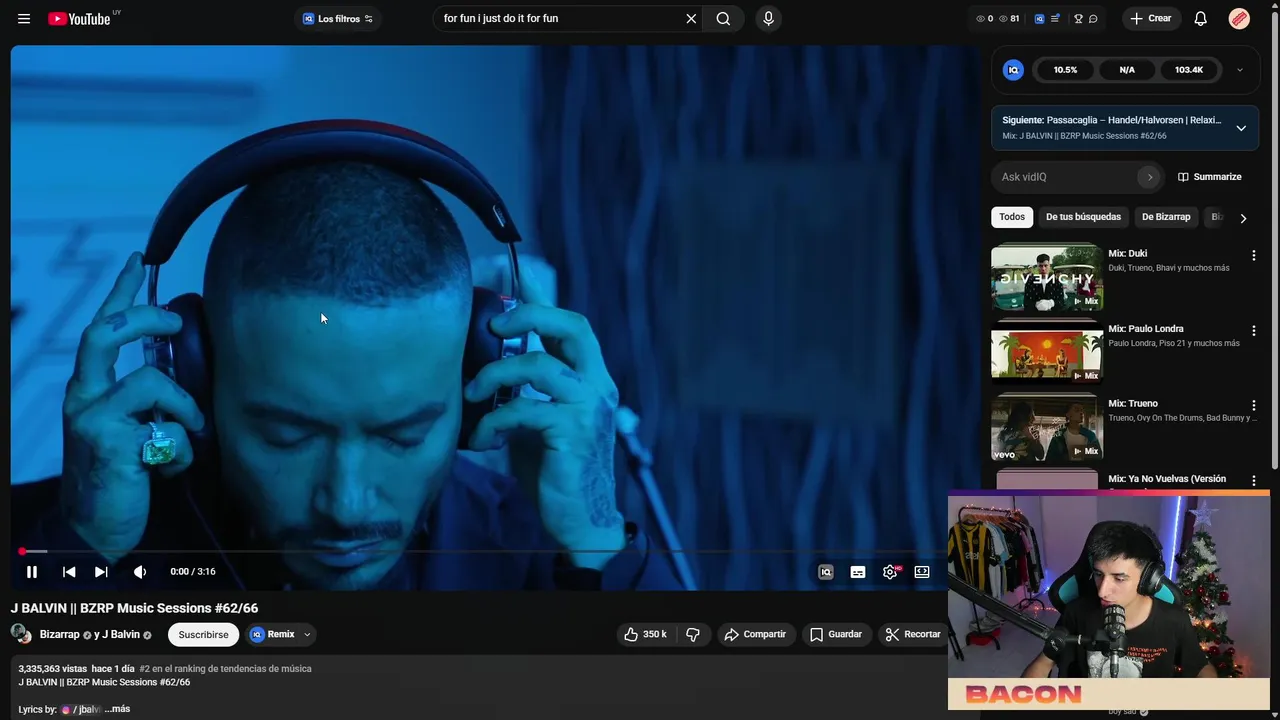Open options menu for Mix: Paulo Londra

click(1254, 330)
